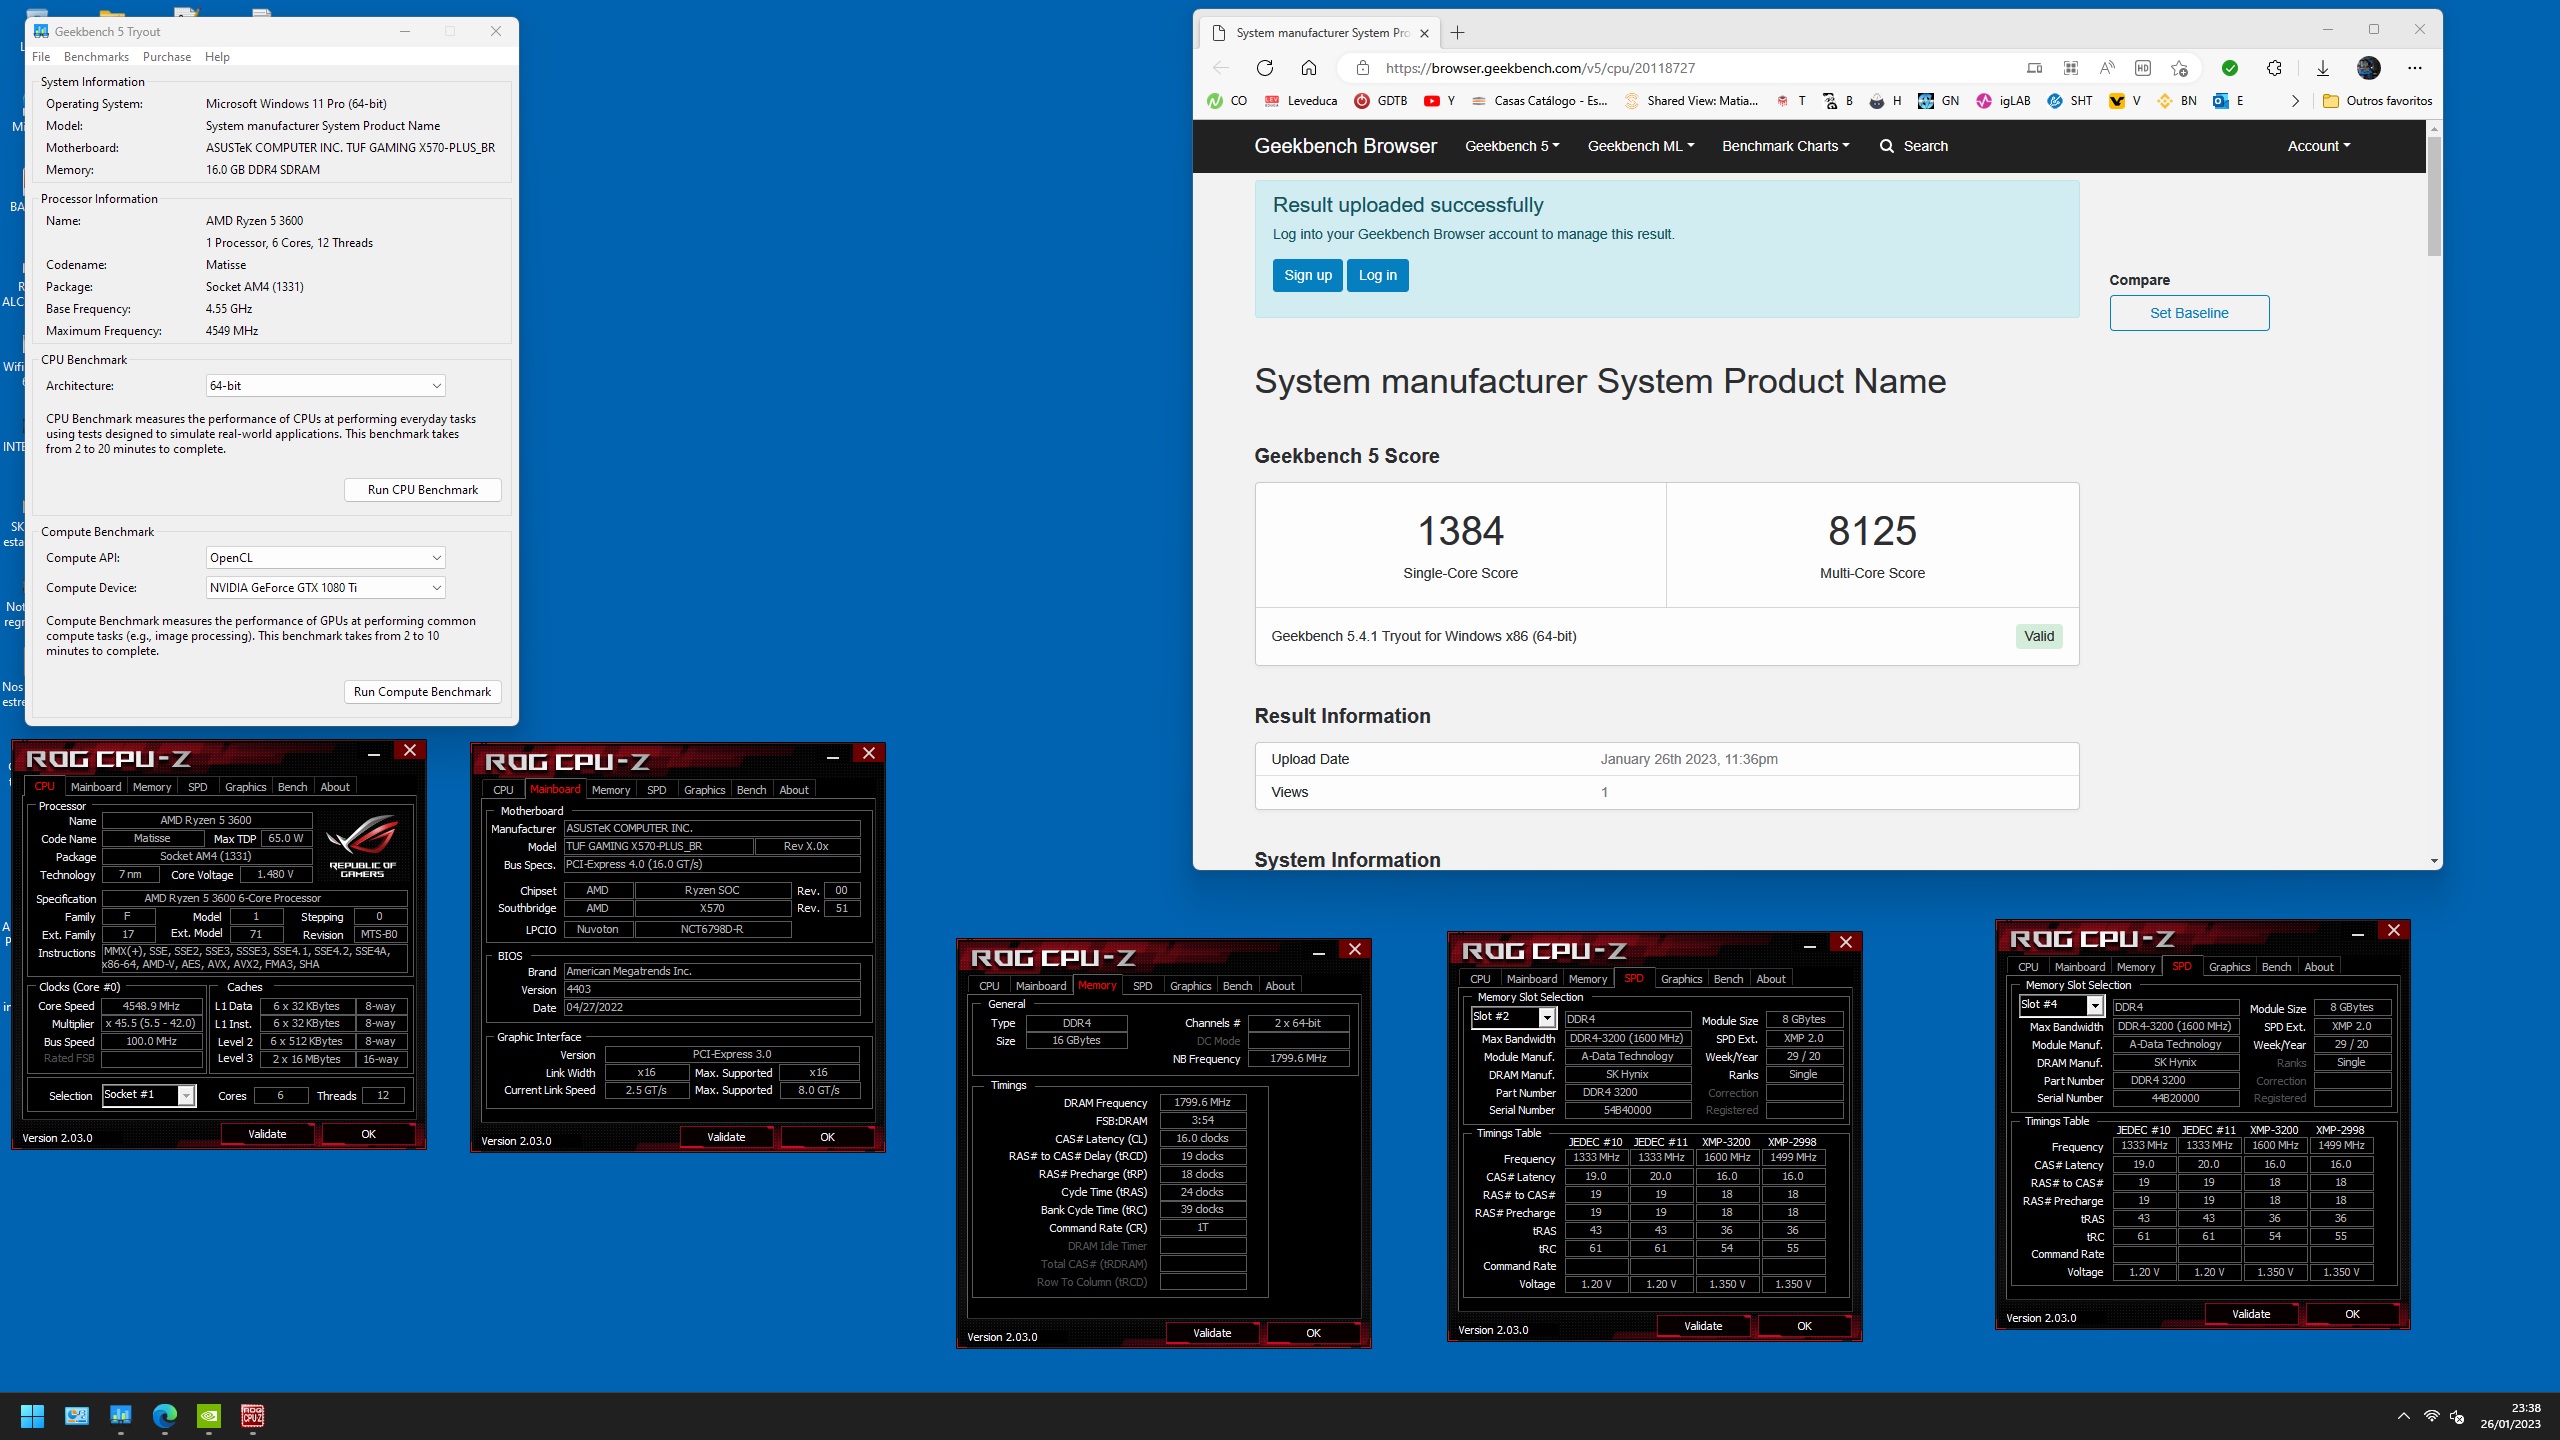Click Run CPU Benchmark button
The image size is (2560, 1440).
423,490
